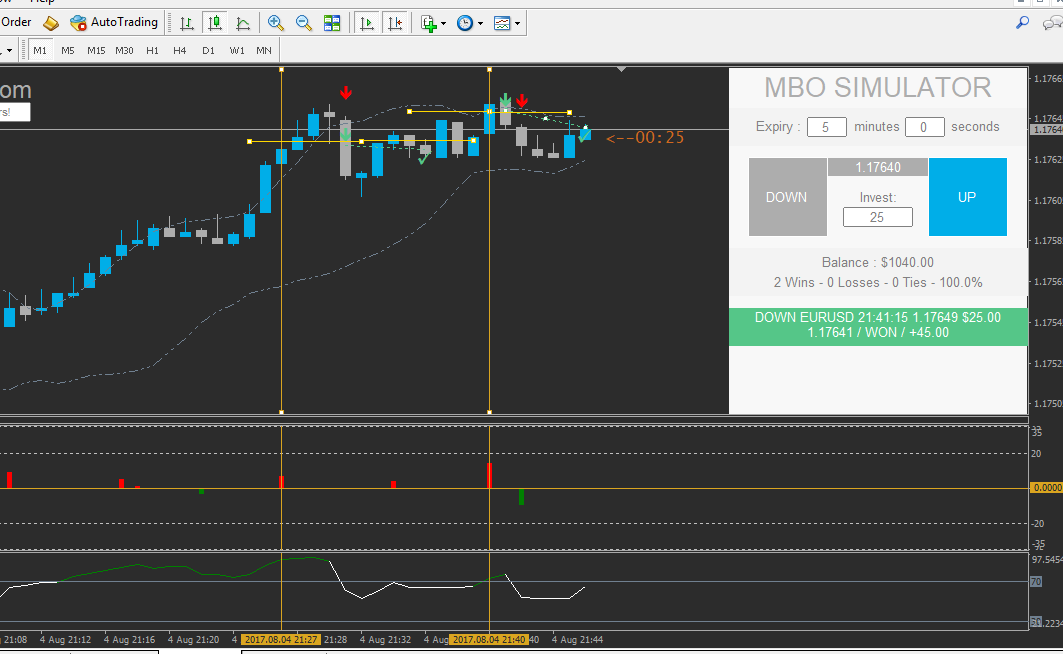Click the Expiry minutes input field
The width and height of the screenshot is (1063, 654).
tap(826, 127)
